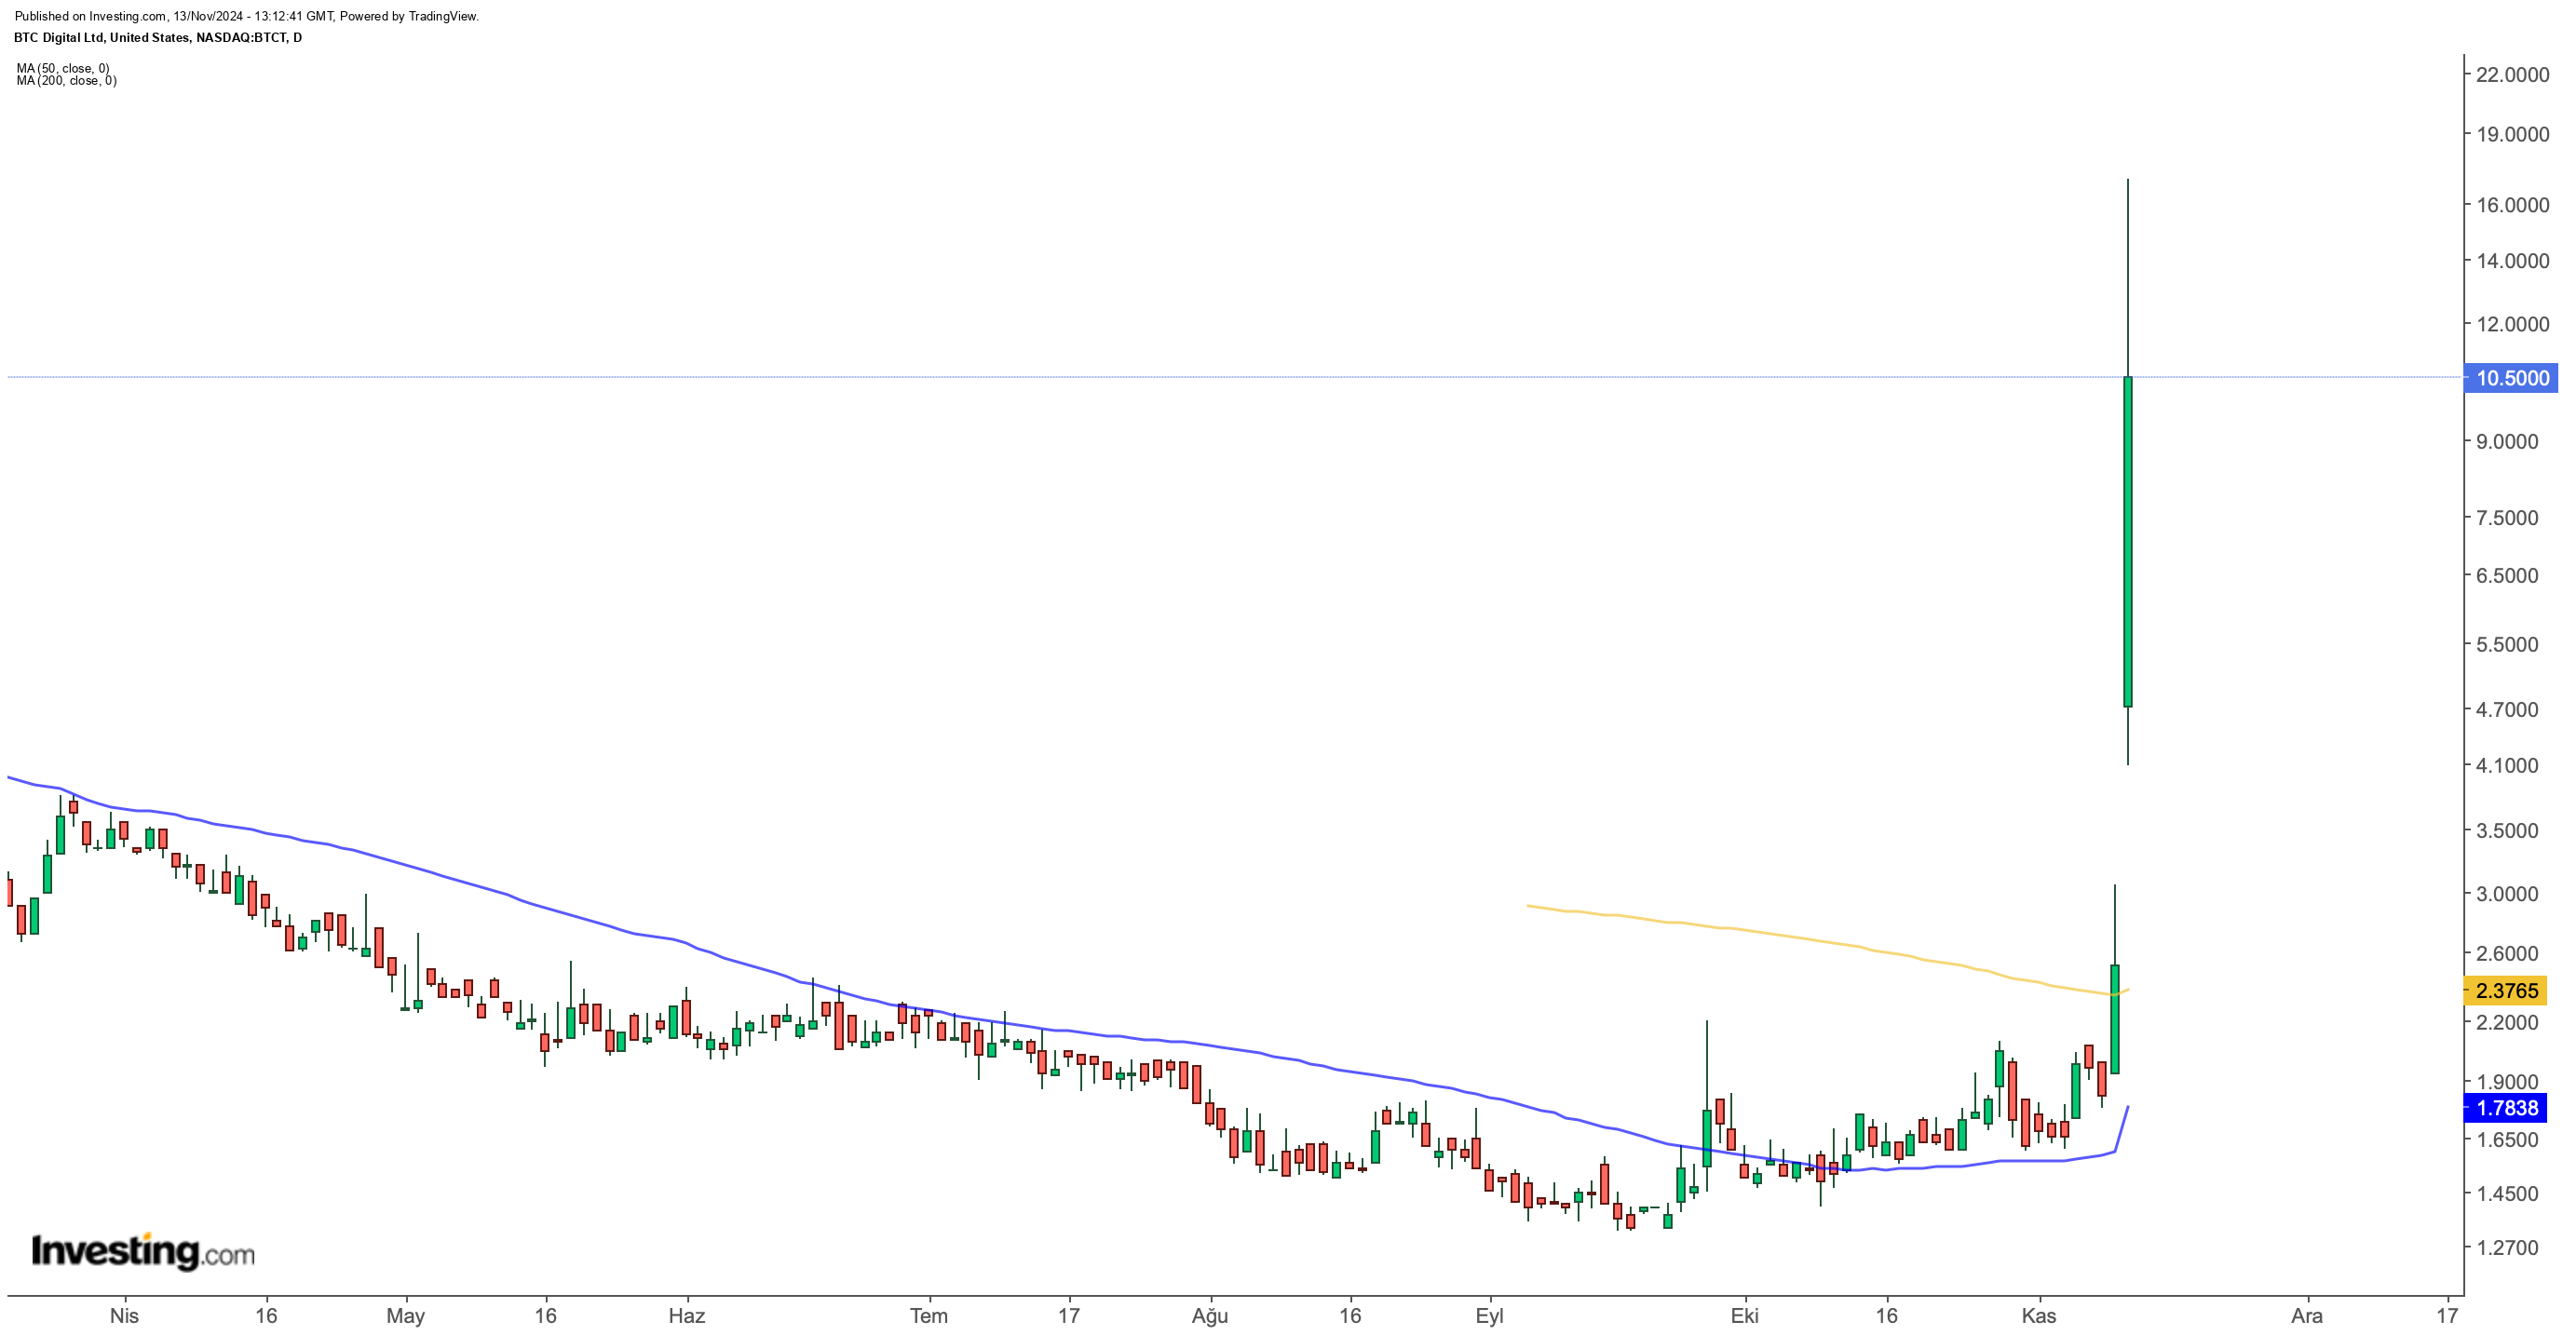Click the Haz month label on time axis
This screenshot has height=1335, width=2576.
tap(687, 1316)
